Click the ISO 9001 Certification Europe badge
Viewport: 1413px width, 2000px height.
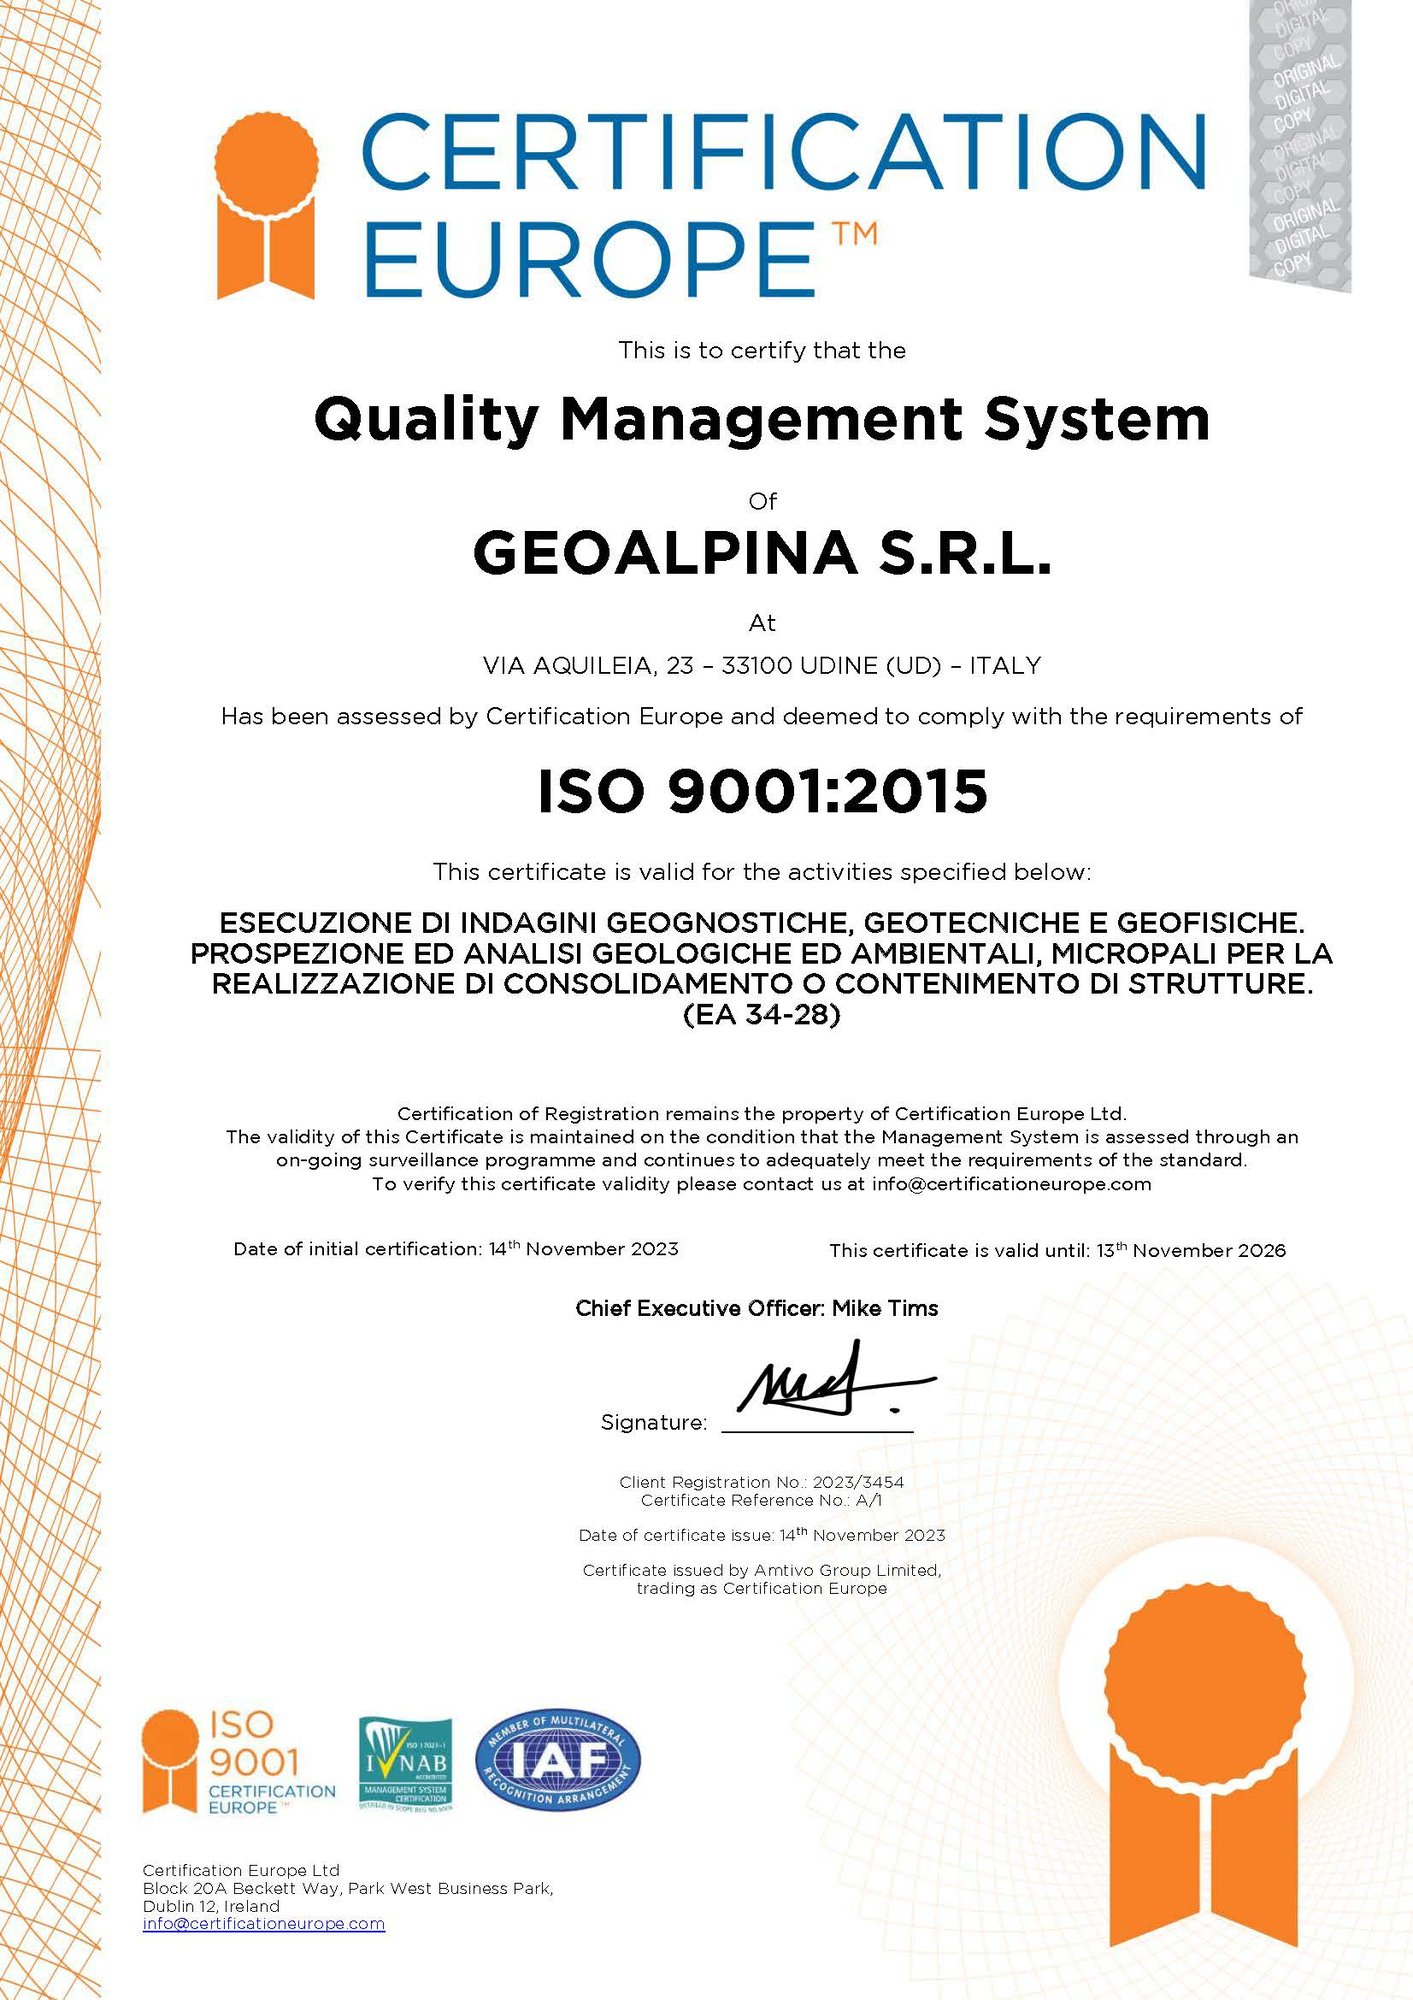pos(239,1762)
